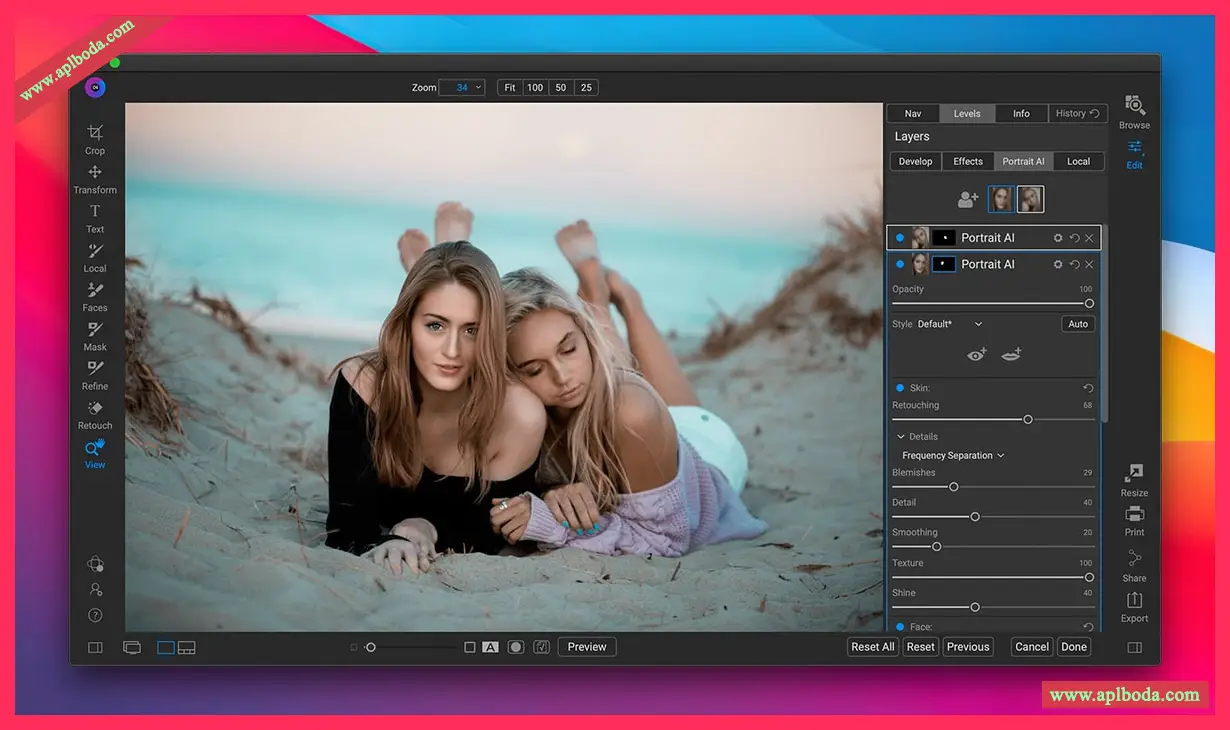
Task: Select the Retouch tool
Action: click(95, 412)
